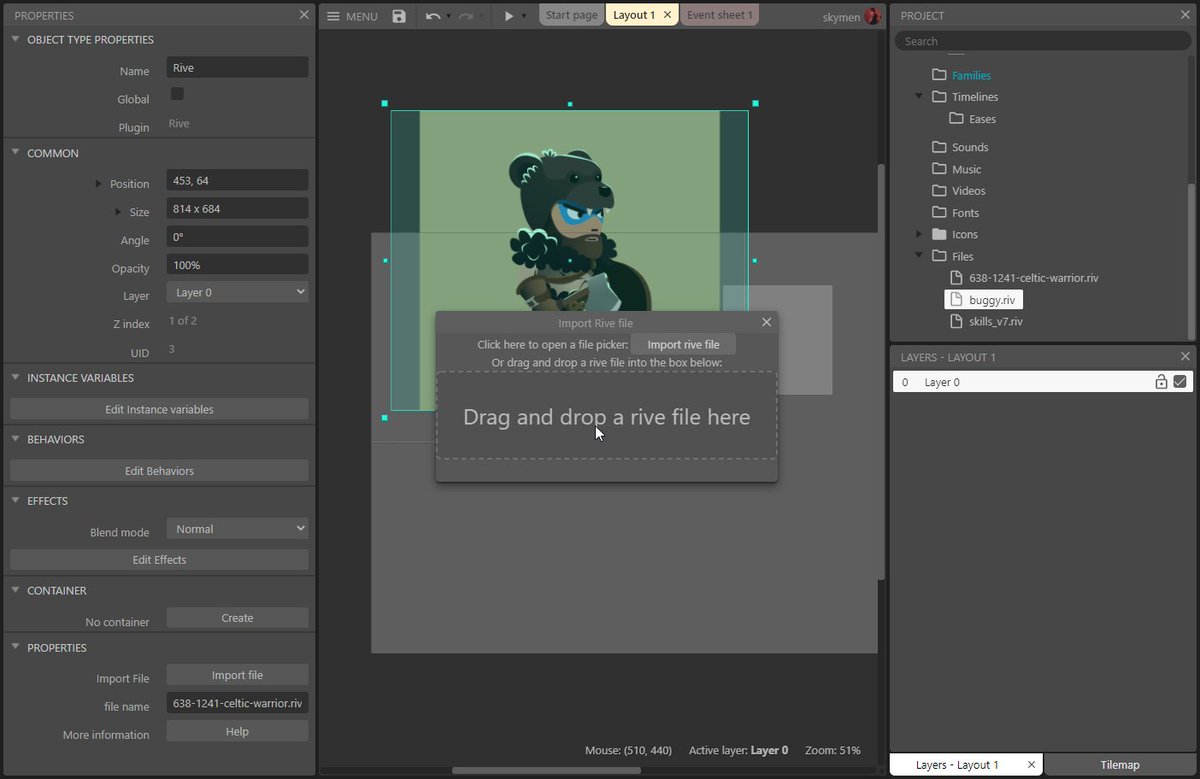Switch to the Event sheet 1 tab
The width and height of the screenshot is (1200, 779).
[x=720, y=15]
